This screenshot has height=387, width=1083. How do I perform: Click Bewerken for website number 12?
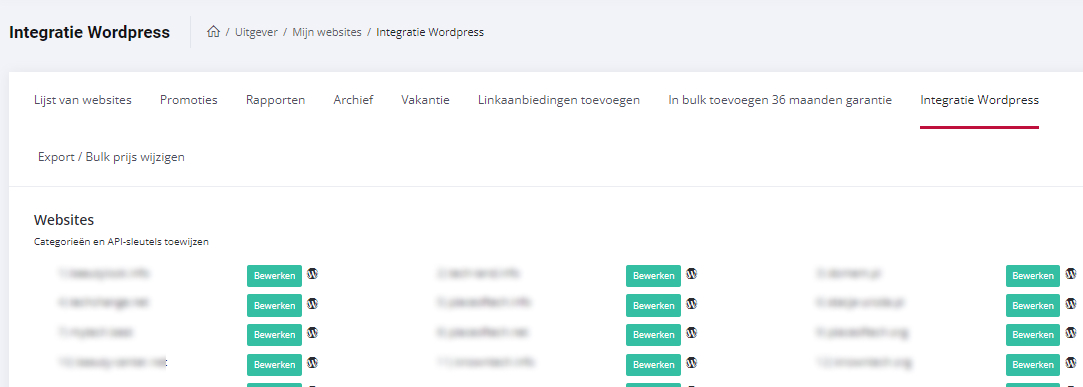tap(1033, 365)
